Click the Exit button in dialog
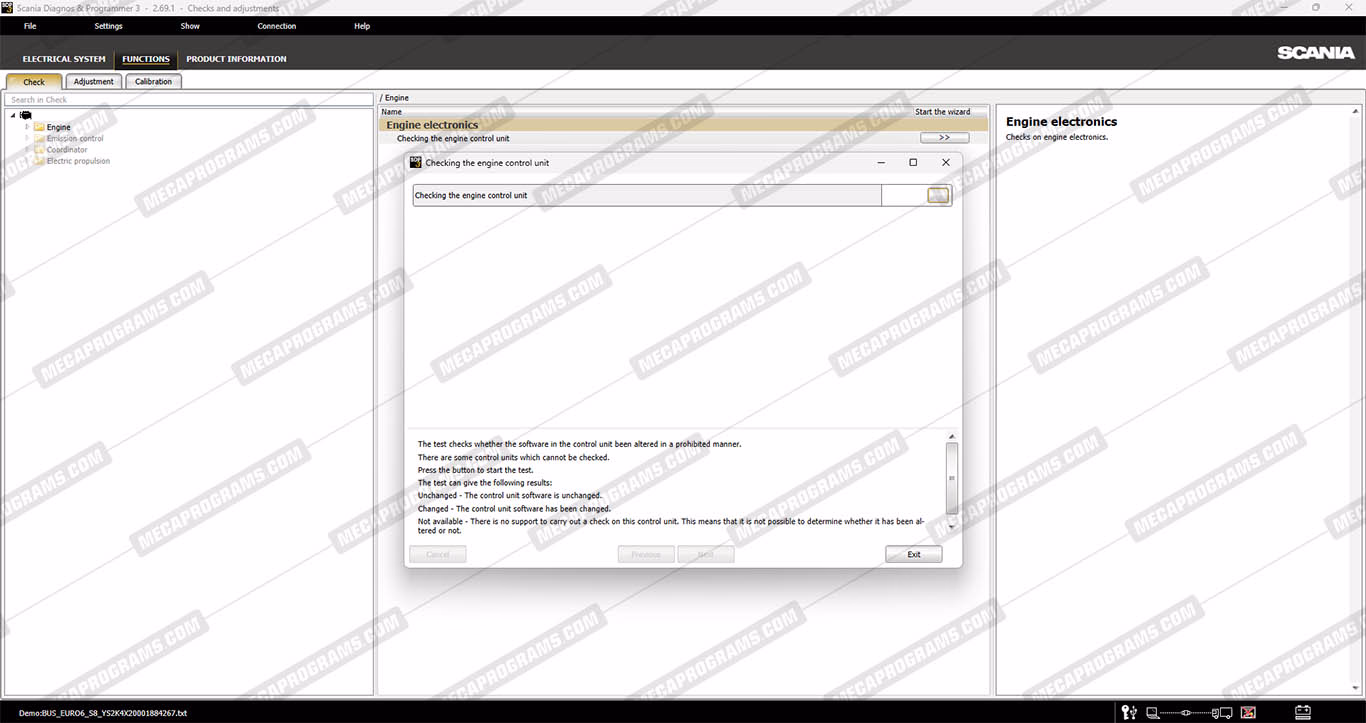 (913, 554)
